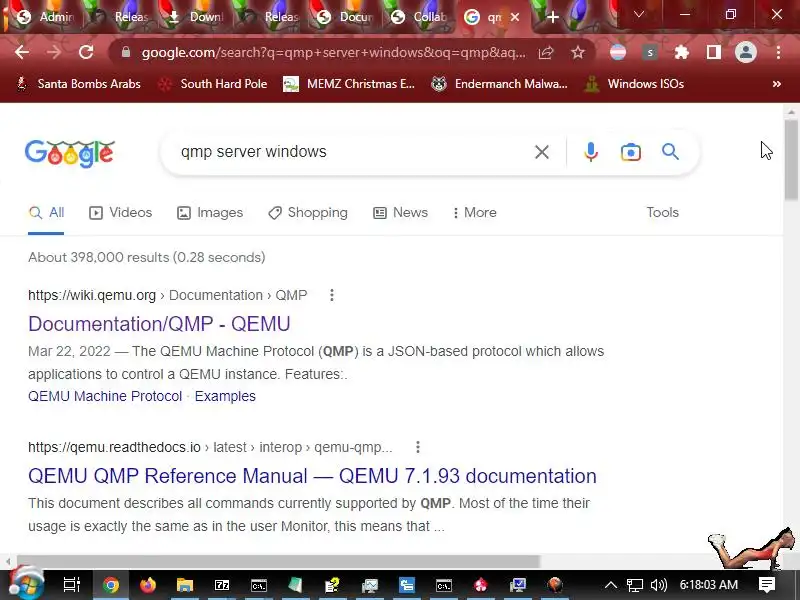The width and height of the screenshot is (800, 600).
Task: Click the address bar URL
Action: click(x=333, y=52)
